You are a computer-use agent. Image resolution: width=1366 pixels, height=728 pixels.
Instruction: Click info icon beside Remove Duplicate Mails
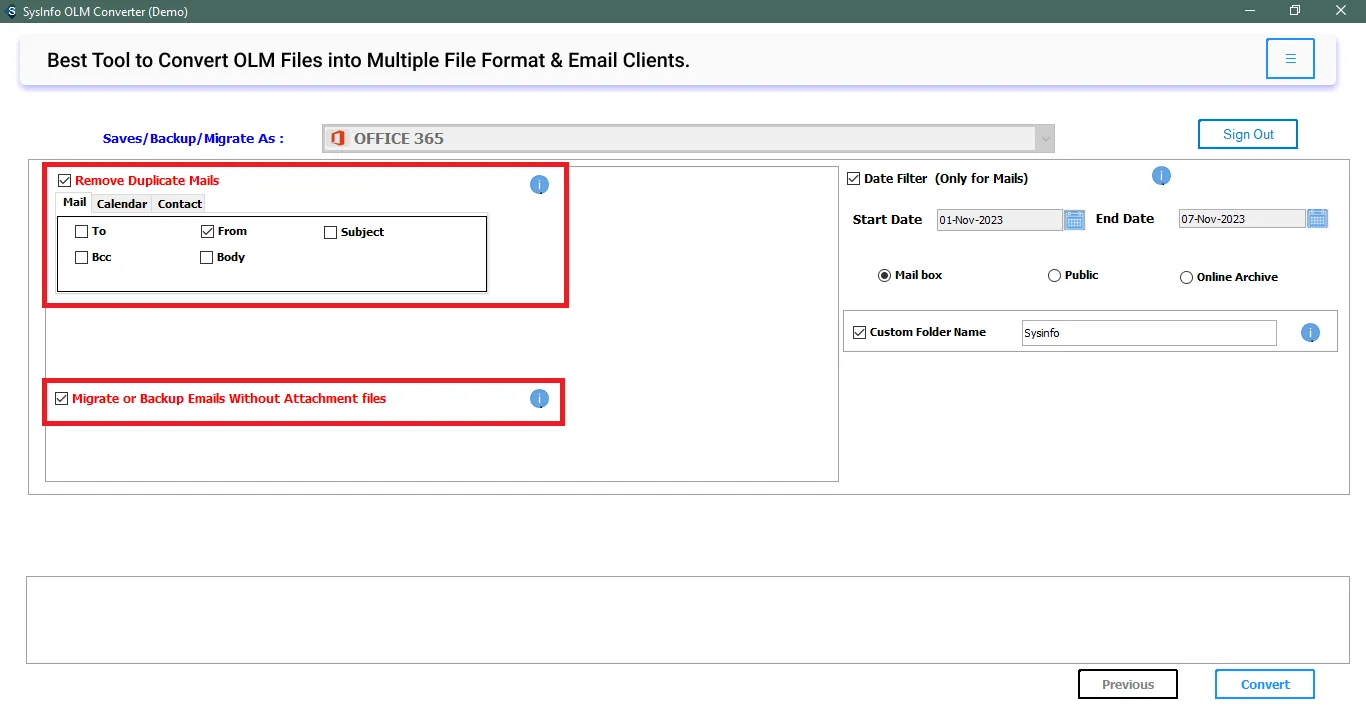tap(539, 184)
